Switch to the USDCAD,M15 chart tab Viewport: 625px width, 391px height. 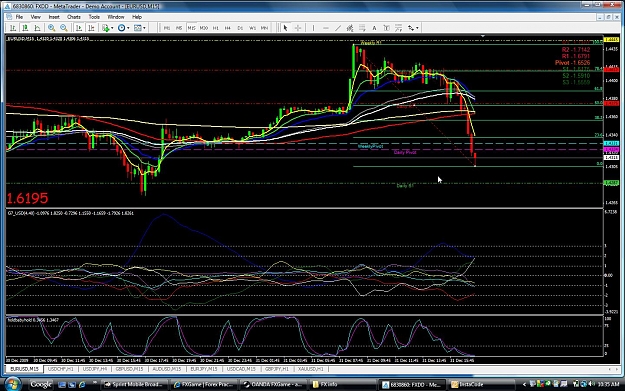[241, 369]
